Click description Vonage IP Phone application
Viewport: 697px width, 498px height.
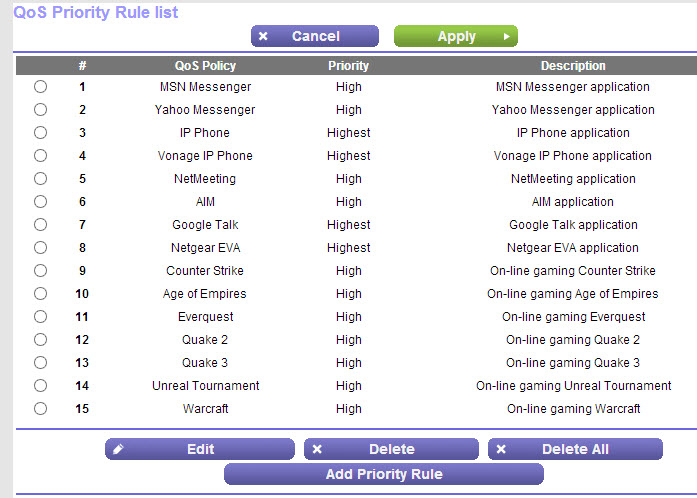(573, 156)
